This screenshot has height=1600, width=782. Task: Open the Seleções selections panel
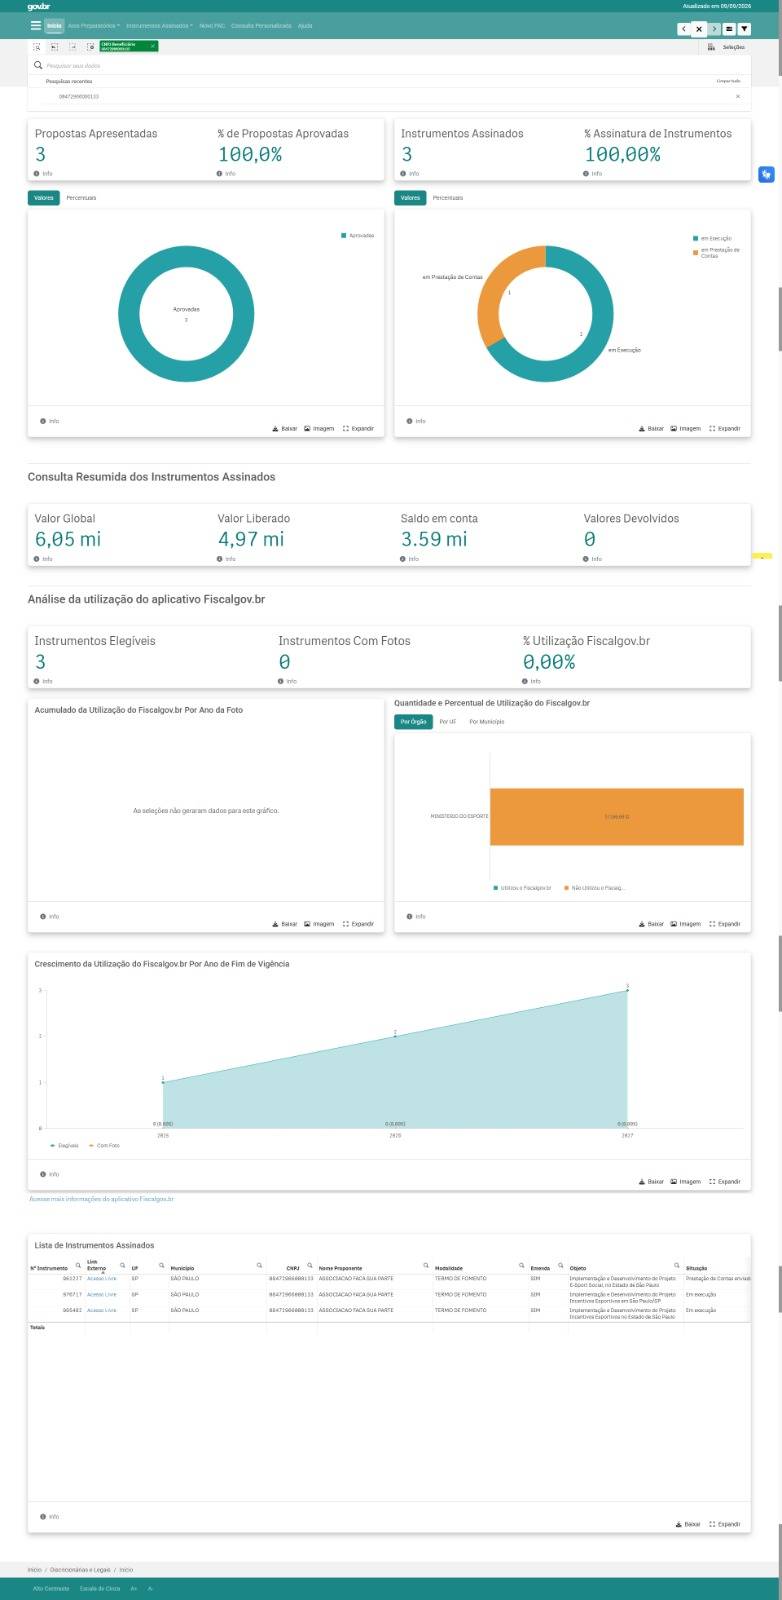click(x=727, y=47)
